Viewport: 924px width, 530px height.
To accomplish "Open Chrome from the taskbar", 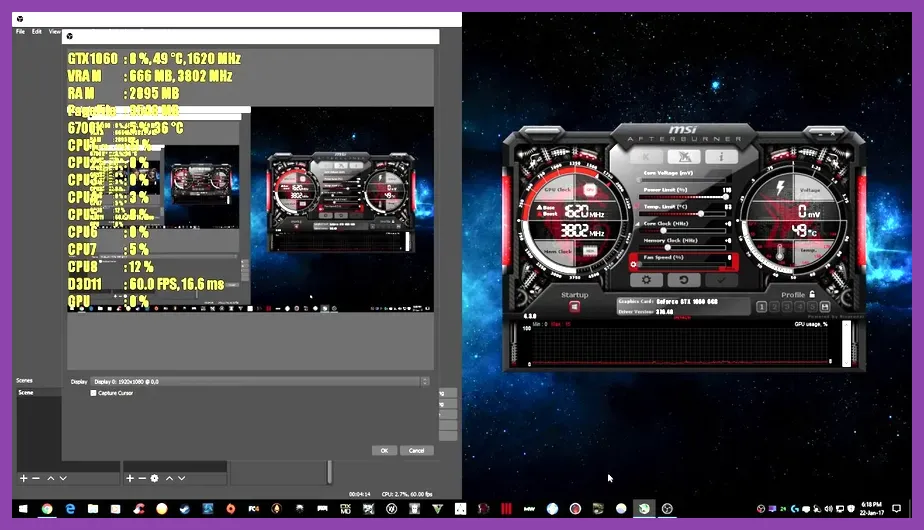I will click(x=47, y=508).
